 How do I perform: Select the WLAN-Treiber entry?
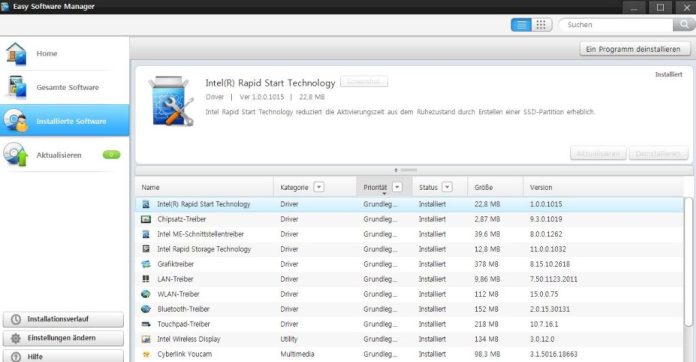(x=409, y=294)
